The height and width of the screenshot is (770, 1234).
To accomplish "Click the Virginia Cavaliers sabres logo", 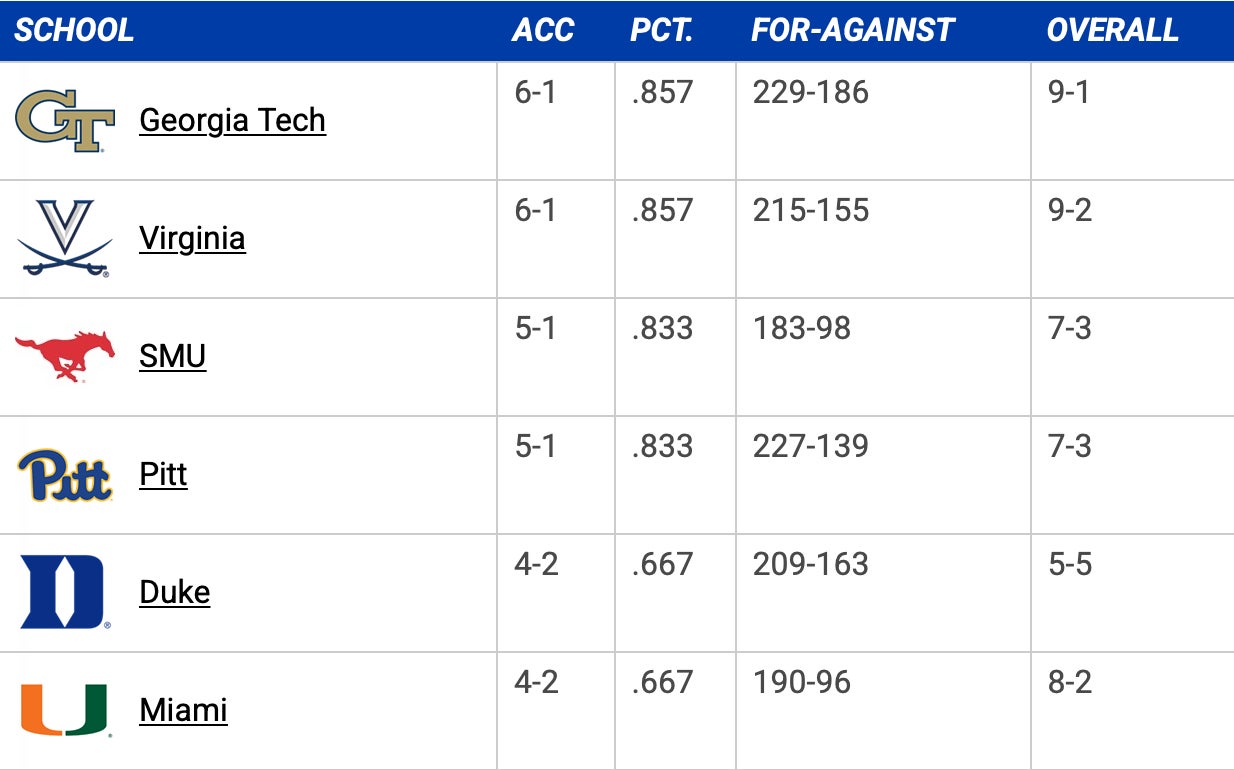I will point(65,238).
